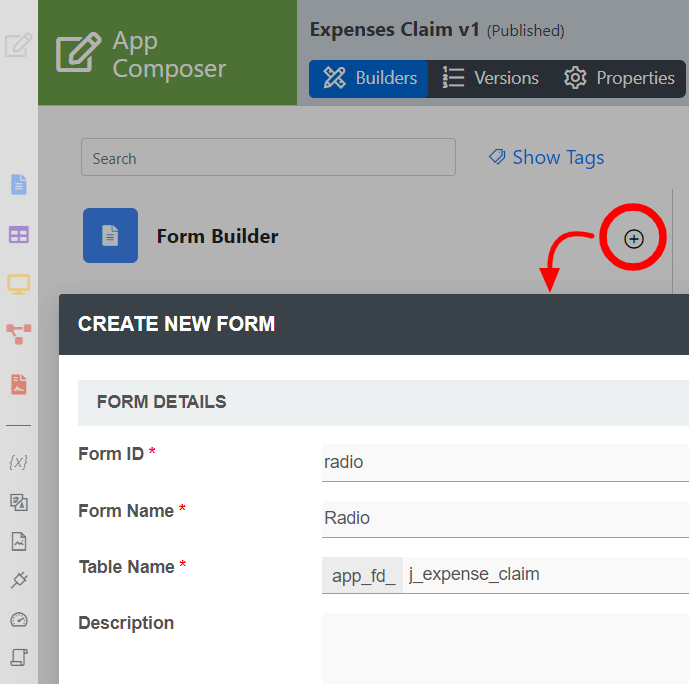Click the Form ID field containing radio
689x684 pixels.
[x=505, y=463]
